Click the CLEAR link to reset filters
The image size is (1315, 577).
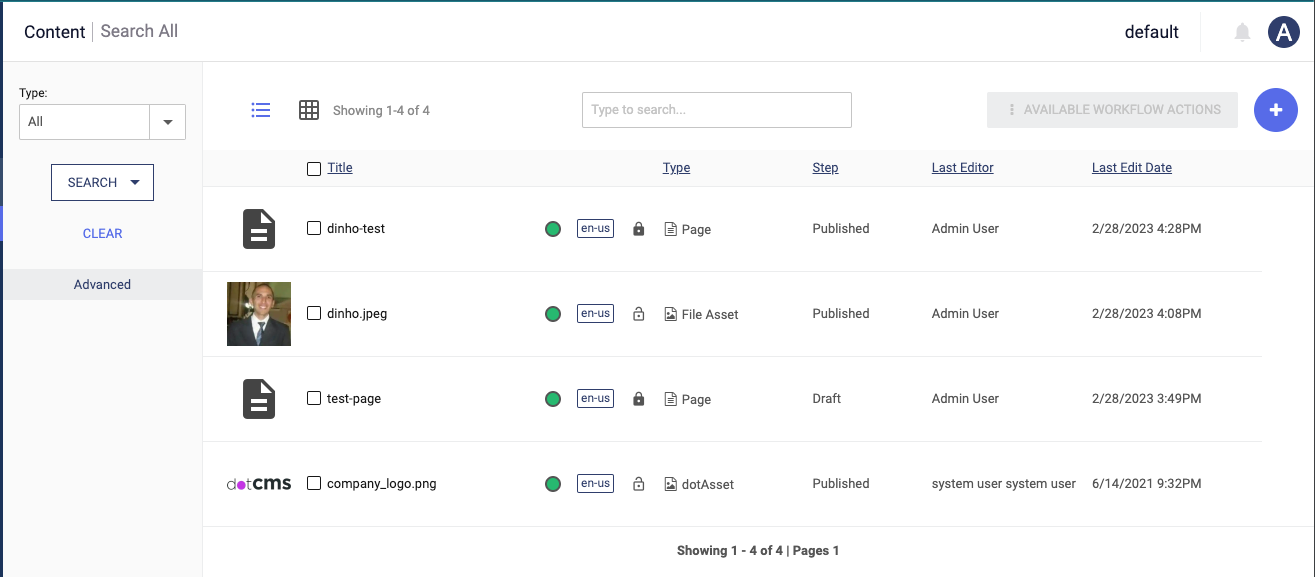pyautogui.click(x=102, y=233)
